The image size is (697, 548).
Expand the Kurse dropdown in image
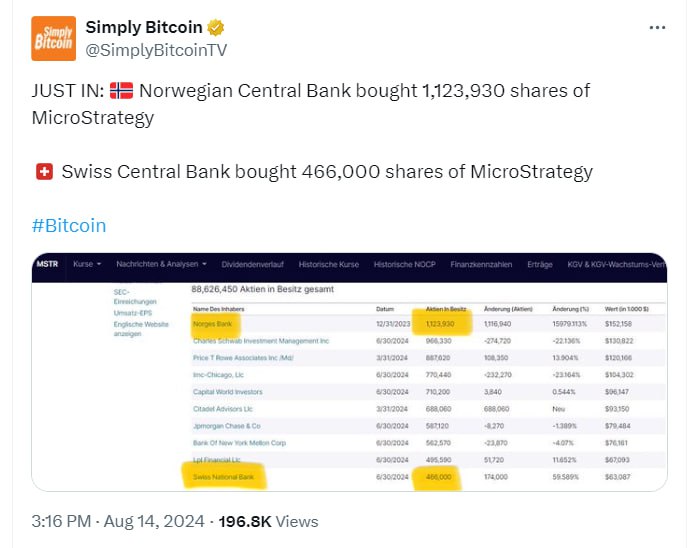point(87,264)
